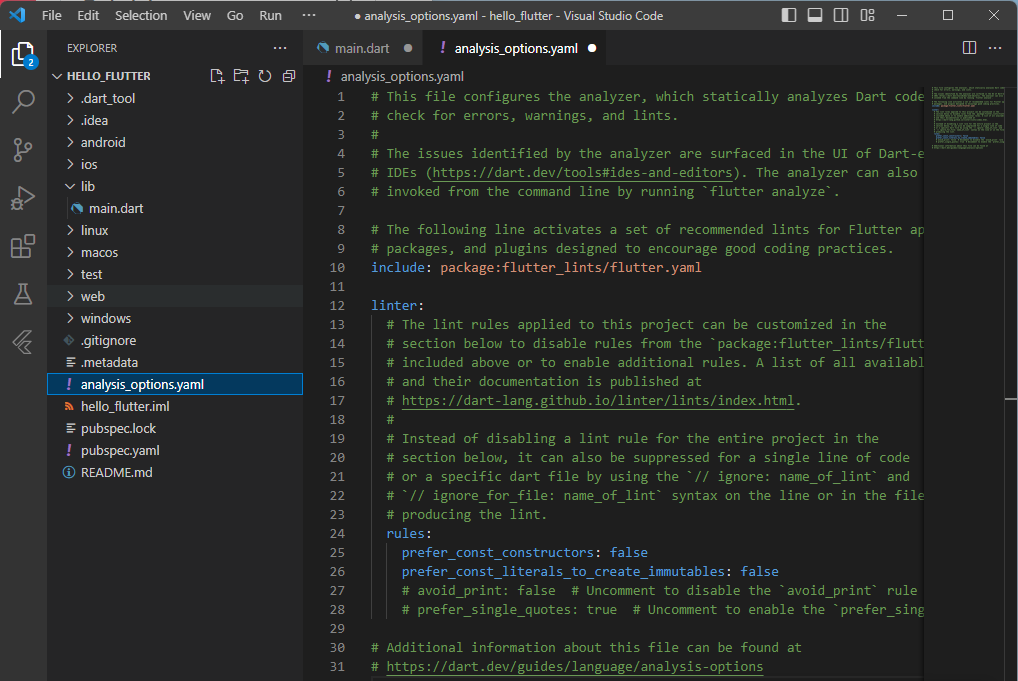
Task: Open the View menu
Action: pyautogui.click(x=197, y=16)
